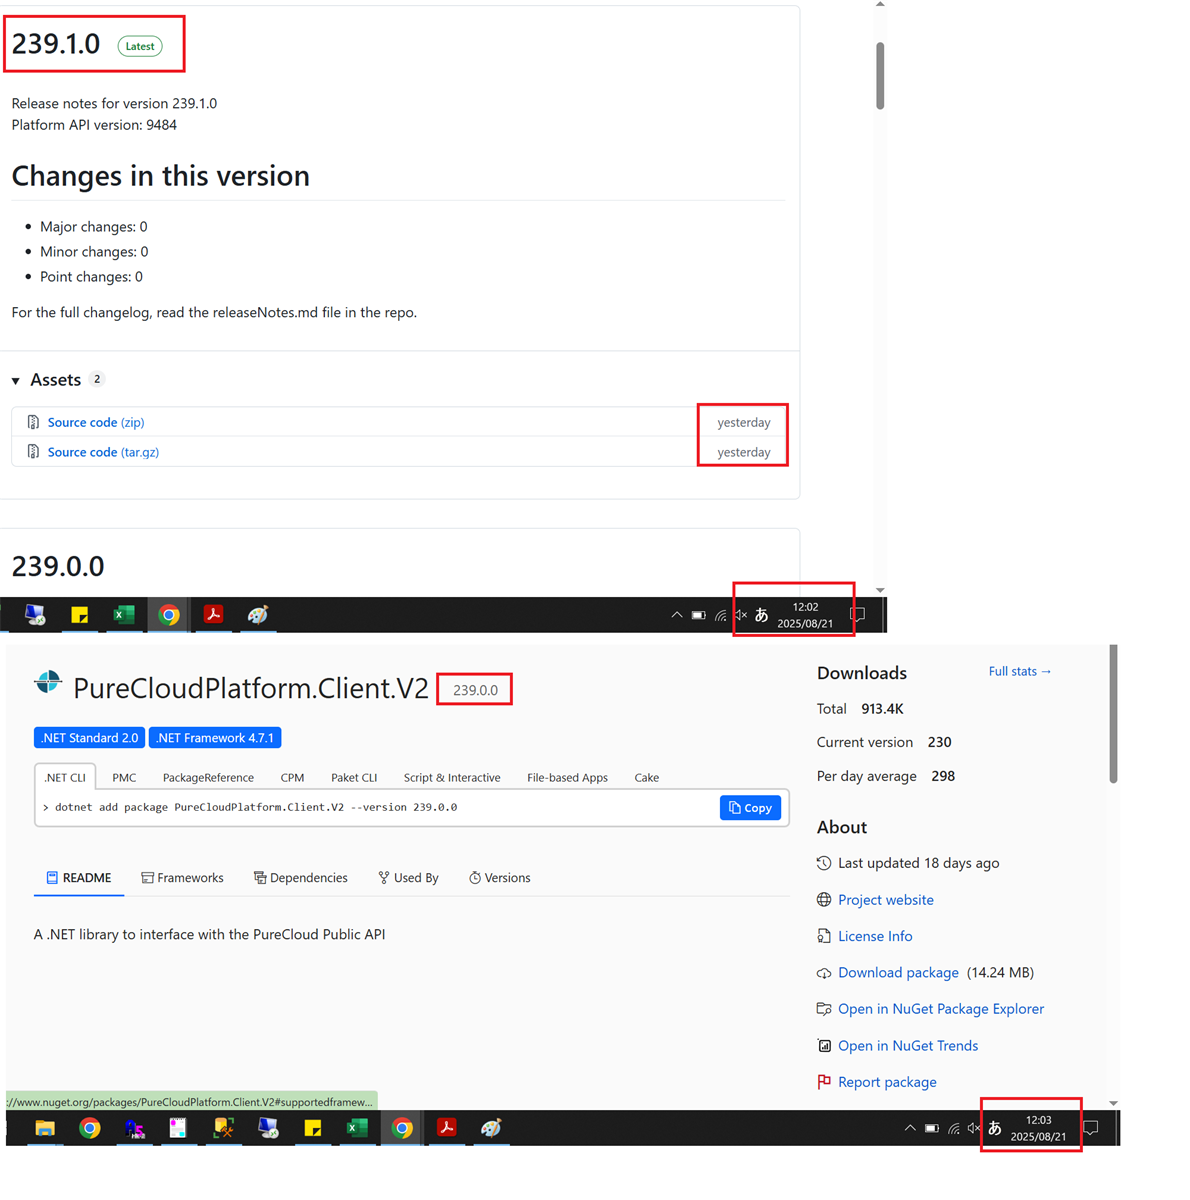This screenshot has width=1190, height=1200.
Task: Click the NuGet page vertical scrollbar thumb
Action: [1113, 714]
